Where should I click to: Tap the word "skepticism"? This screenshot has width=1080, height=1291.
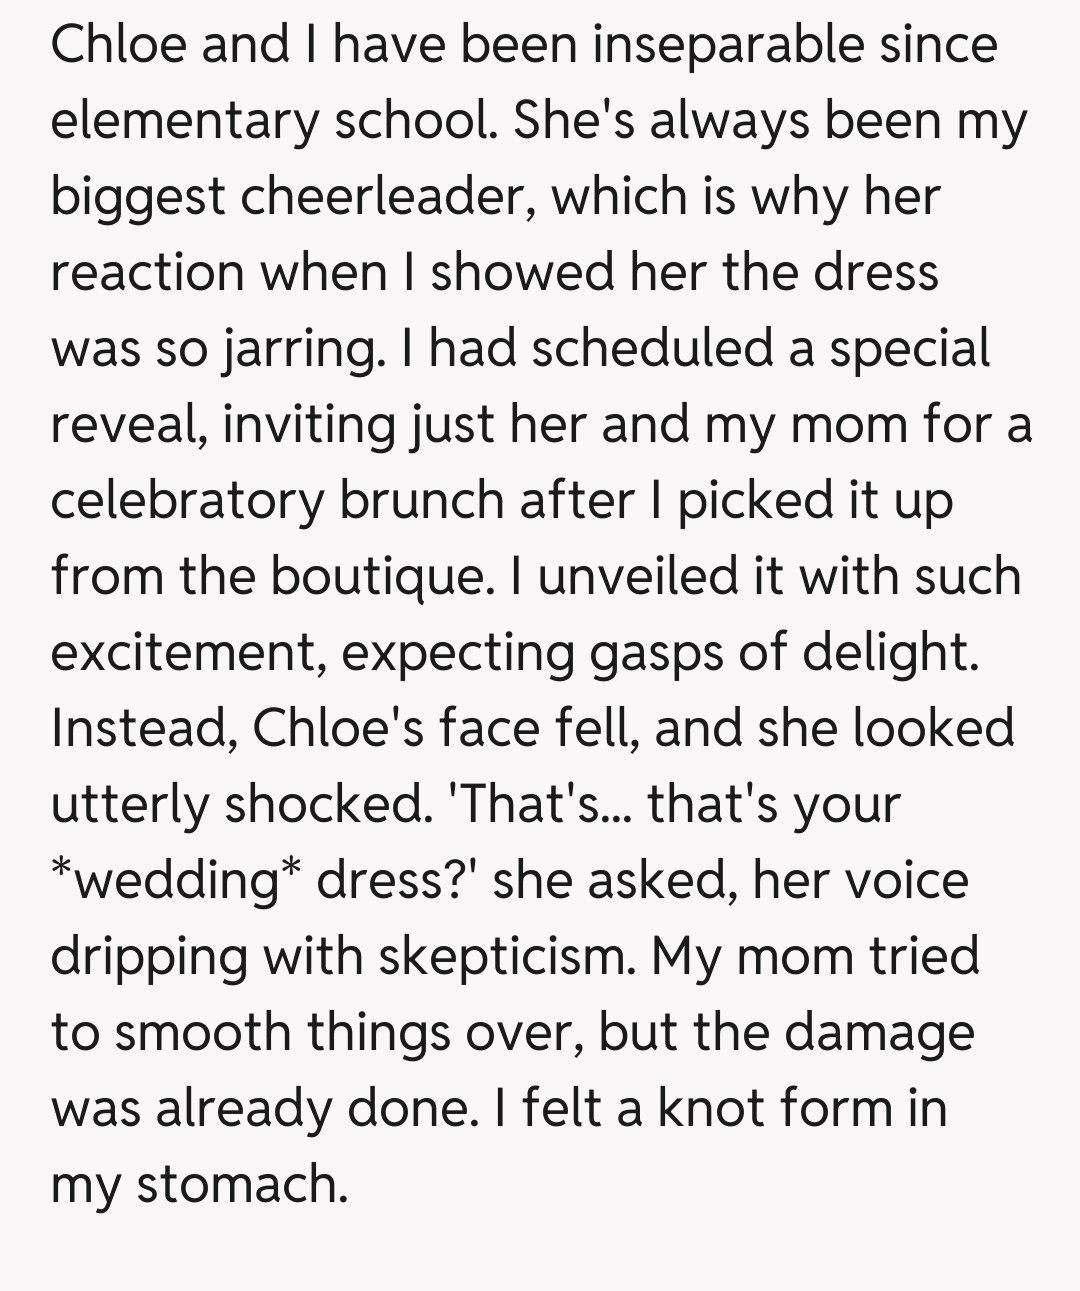pos(506,956)
